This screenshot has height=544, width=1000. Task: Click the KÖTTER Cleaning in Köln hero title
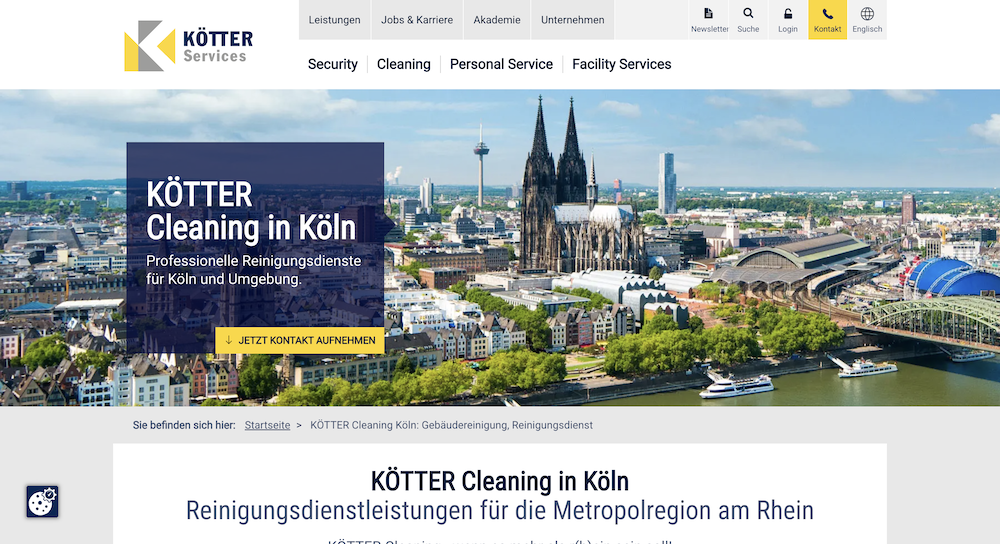pyautogui.click(x=251, y=211)
